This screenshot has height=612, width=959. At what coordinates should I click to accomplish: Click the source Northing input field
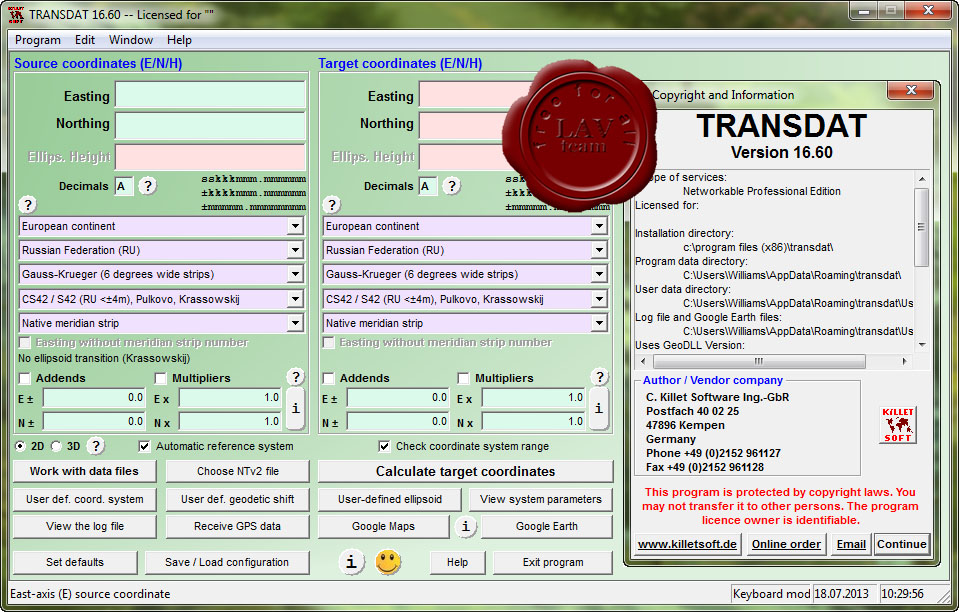pos(210,125)
